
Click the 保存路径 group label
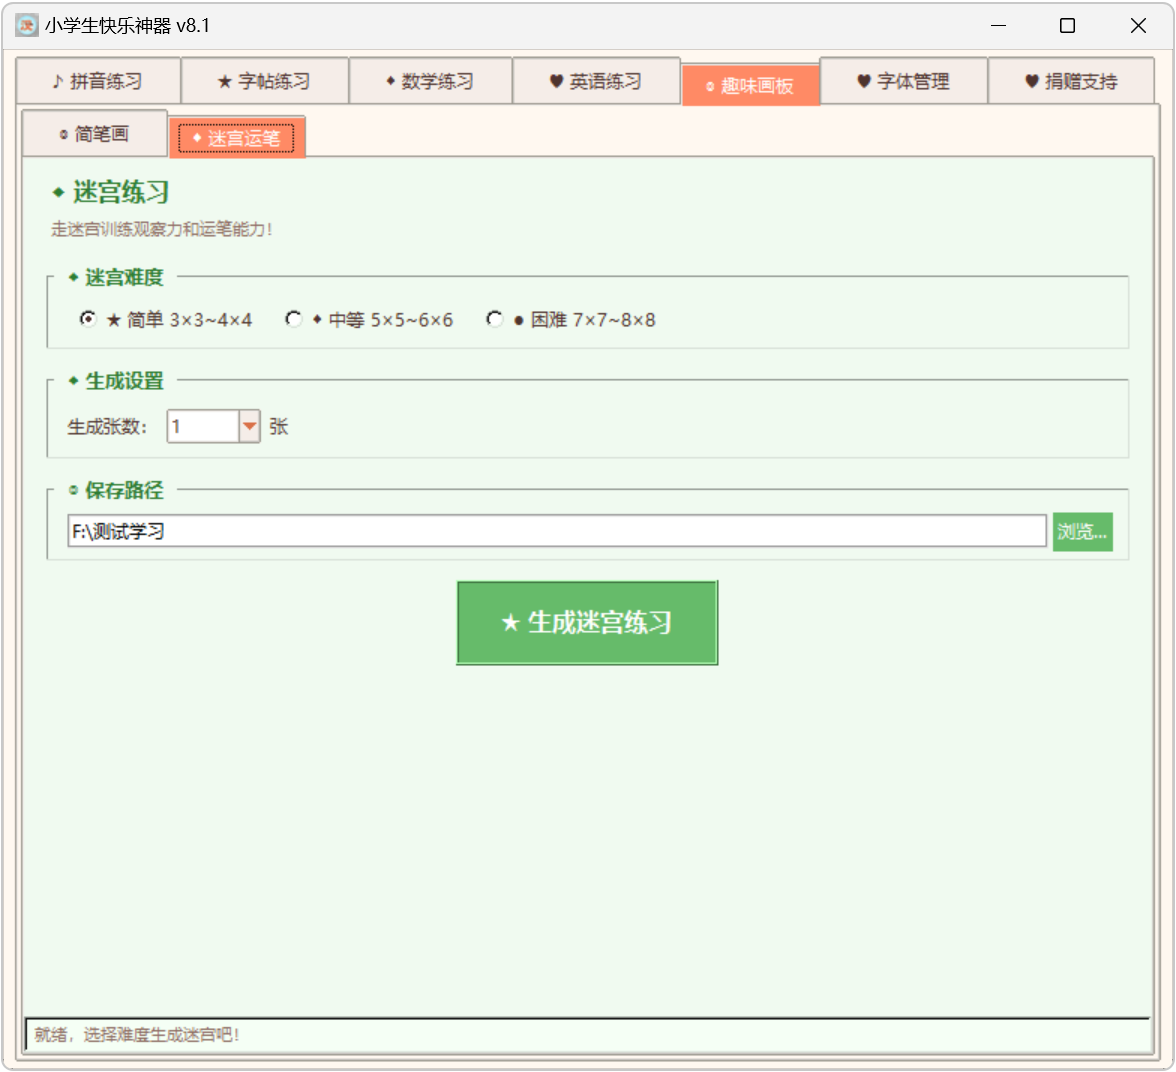tap(116, 491)
